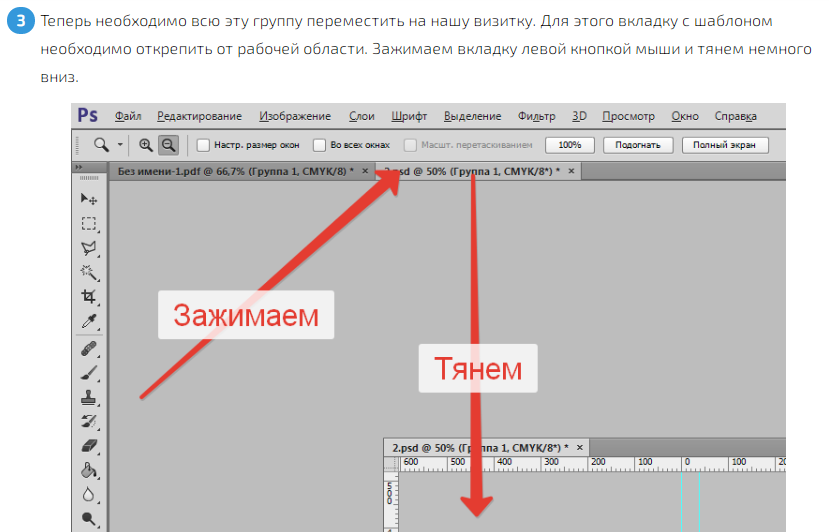Open the Zoom tool preset dropdown arrow
829x532 pixels.
[x=120, y=145]
